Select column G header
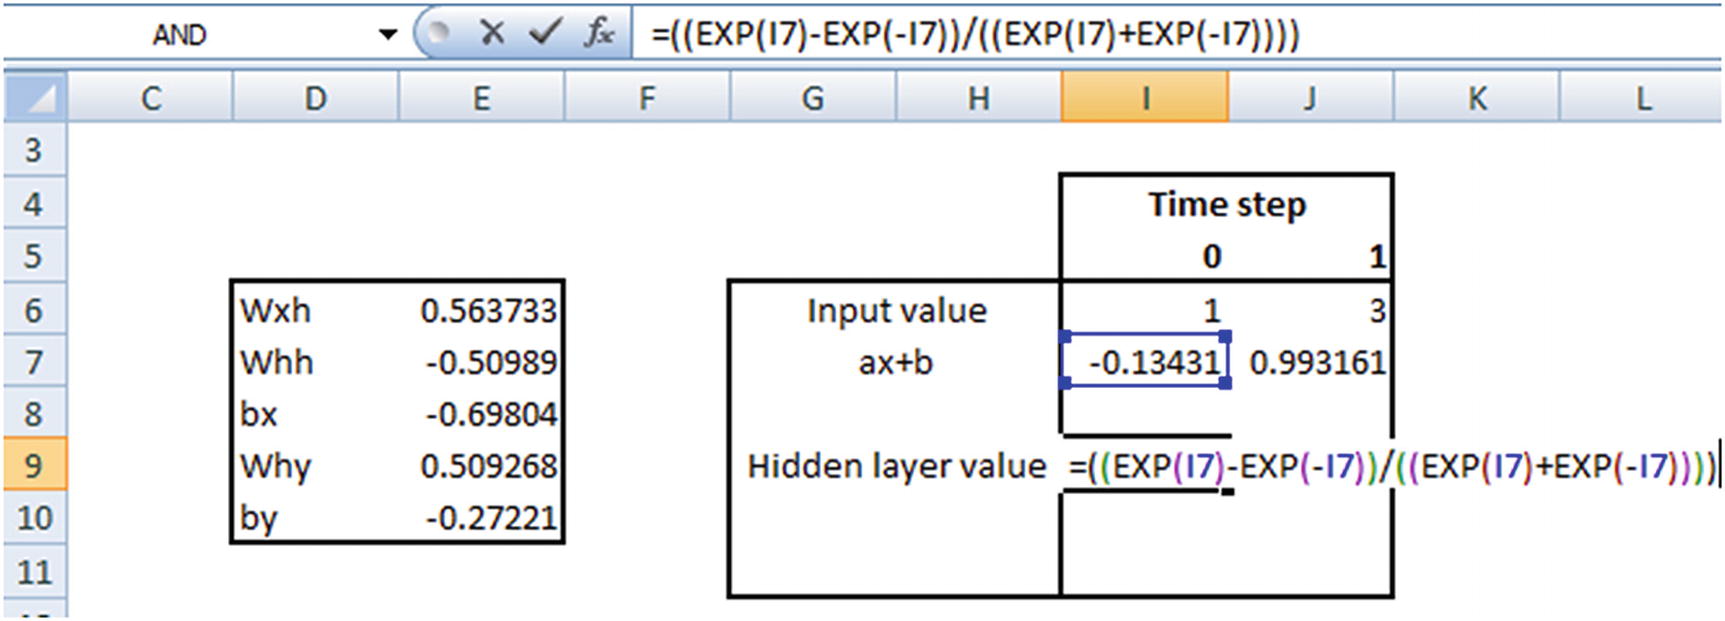Viewport: 1725px width, 621px height. click(x=813, y=98)
